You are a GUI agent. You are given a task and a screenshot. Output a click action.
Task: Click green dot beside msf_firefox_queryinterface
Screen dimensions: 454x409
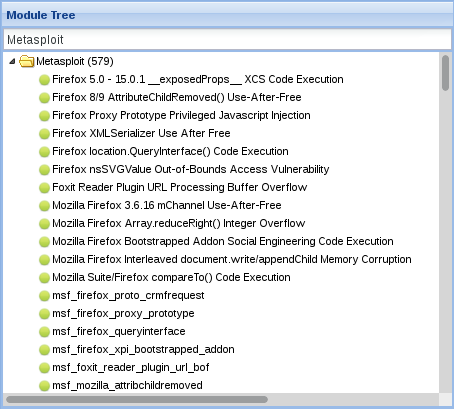coord(44,332)
